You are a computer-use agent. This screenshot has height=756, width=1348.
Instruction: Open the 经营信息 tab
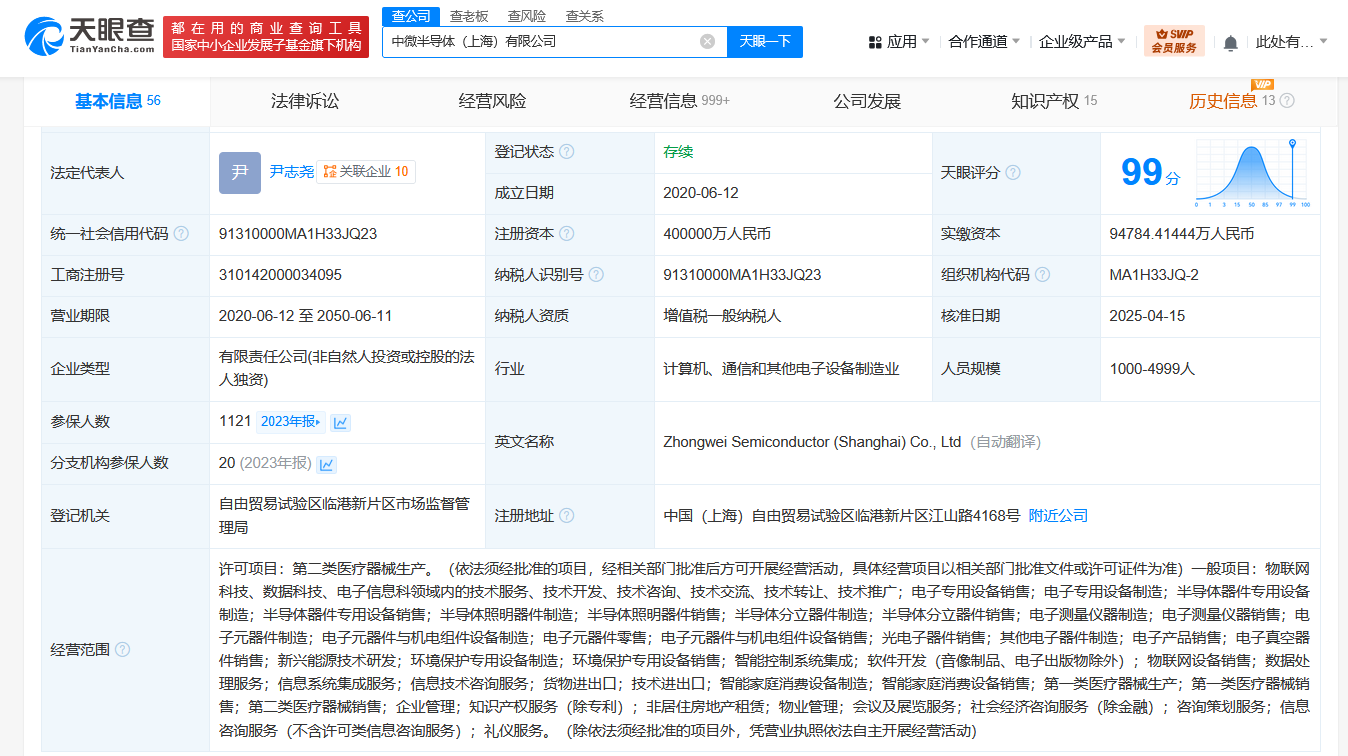680,101
